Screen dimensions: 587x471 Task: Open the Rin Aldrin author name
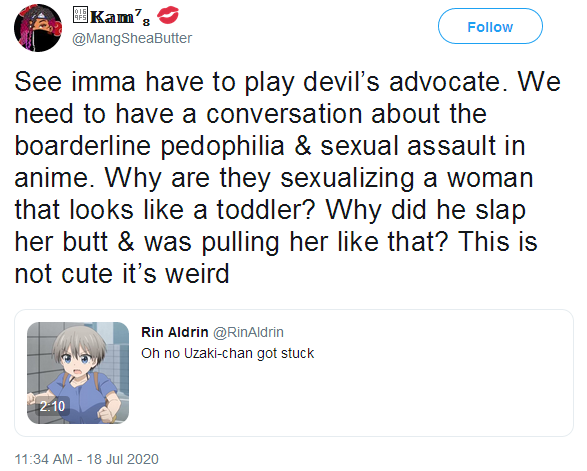pyautogui.click(x=174, y=332)
